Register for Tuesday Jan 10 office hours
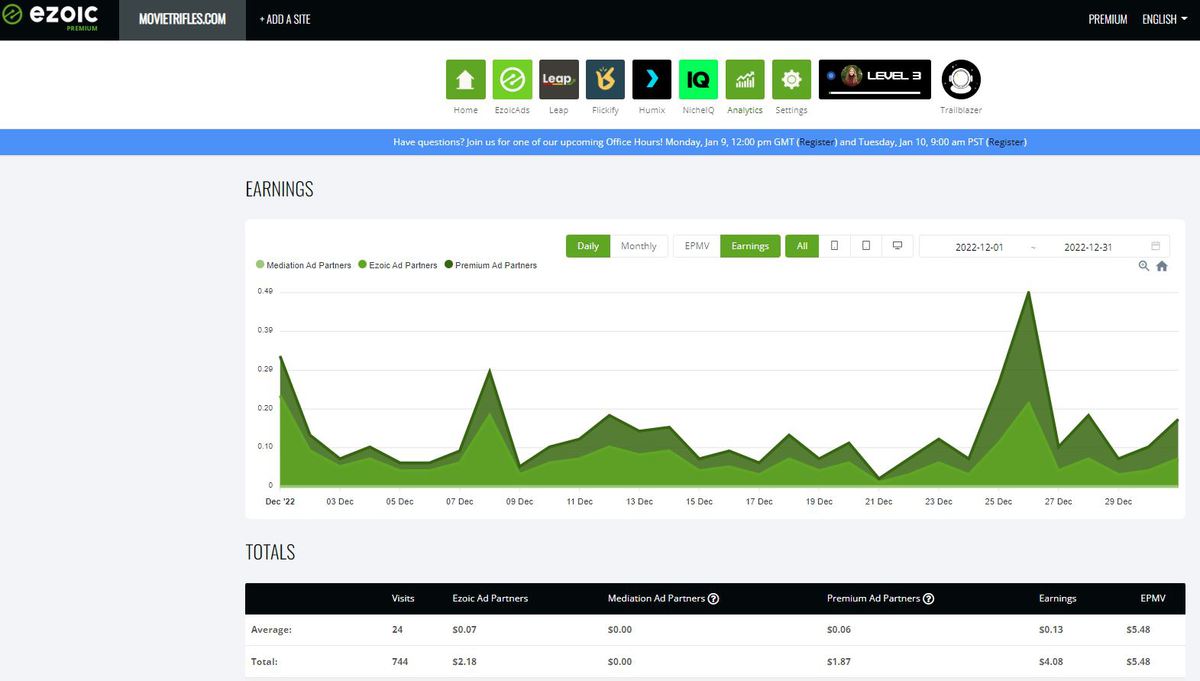Screen dimensions: 1200x681 point(1006,142)
